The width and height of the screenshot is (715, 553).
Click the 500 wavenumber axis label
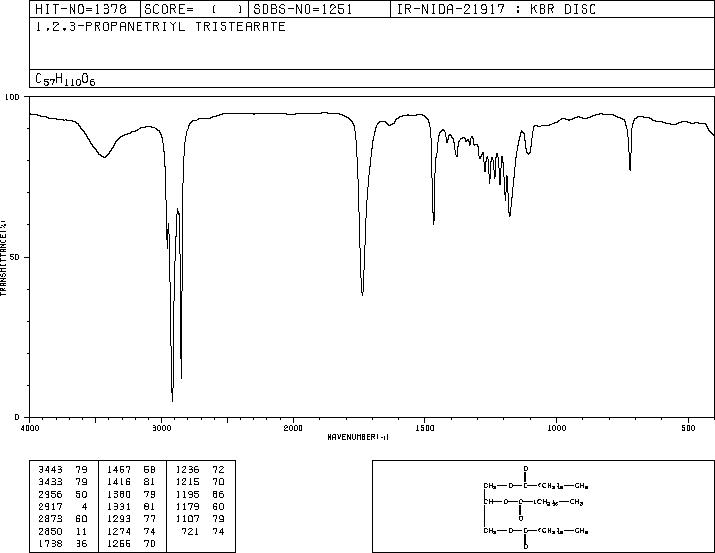click(689, 428)
